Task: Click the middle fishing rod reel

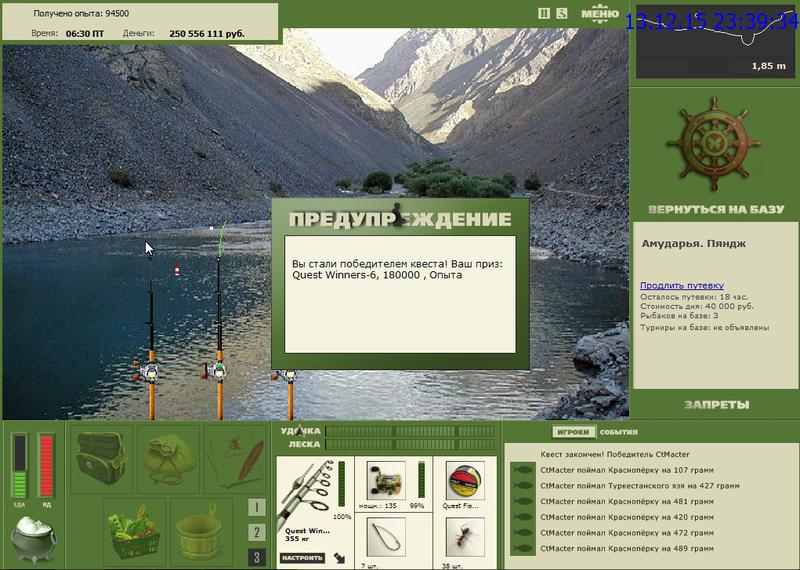Action: [x=216, y=370]
